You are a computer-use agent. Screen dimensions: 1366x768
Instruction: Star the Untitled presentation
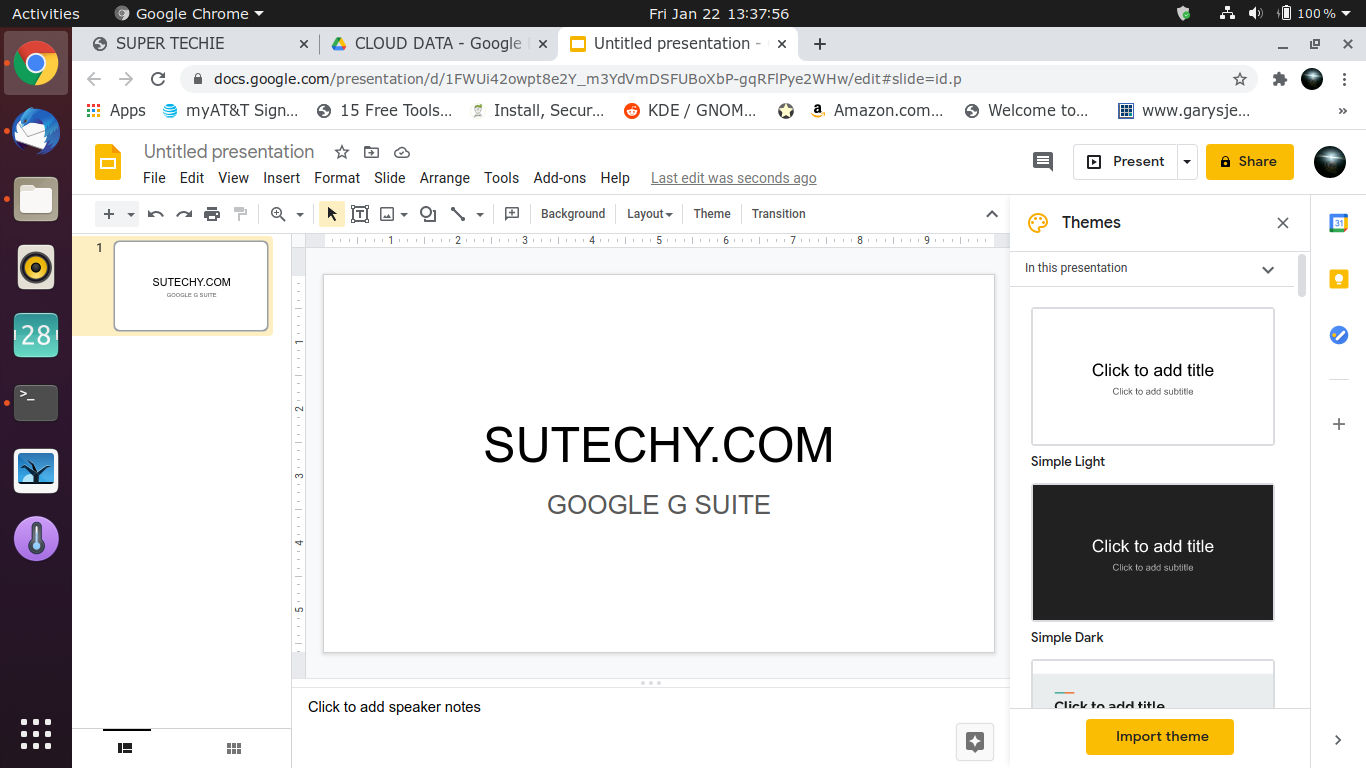[x=341, y=152]
